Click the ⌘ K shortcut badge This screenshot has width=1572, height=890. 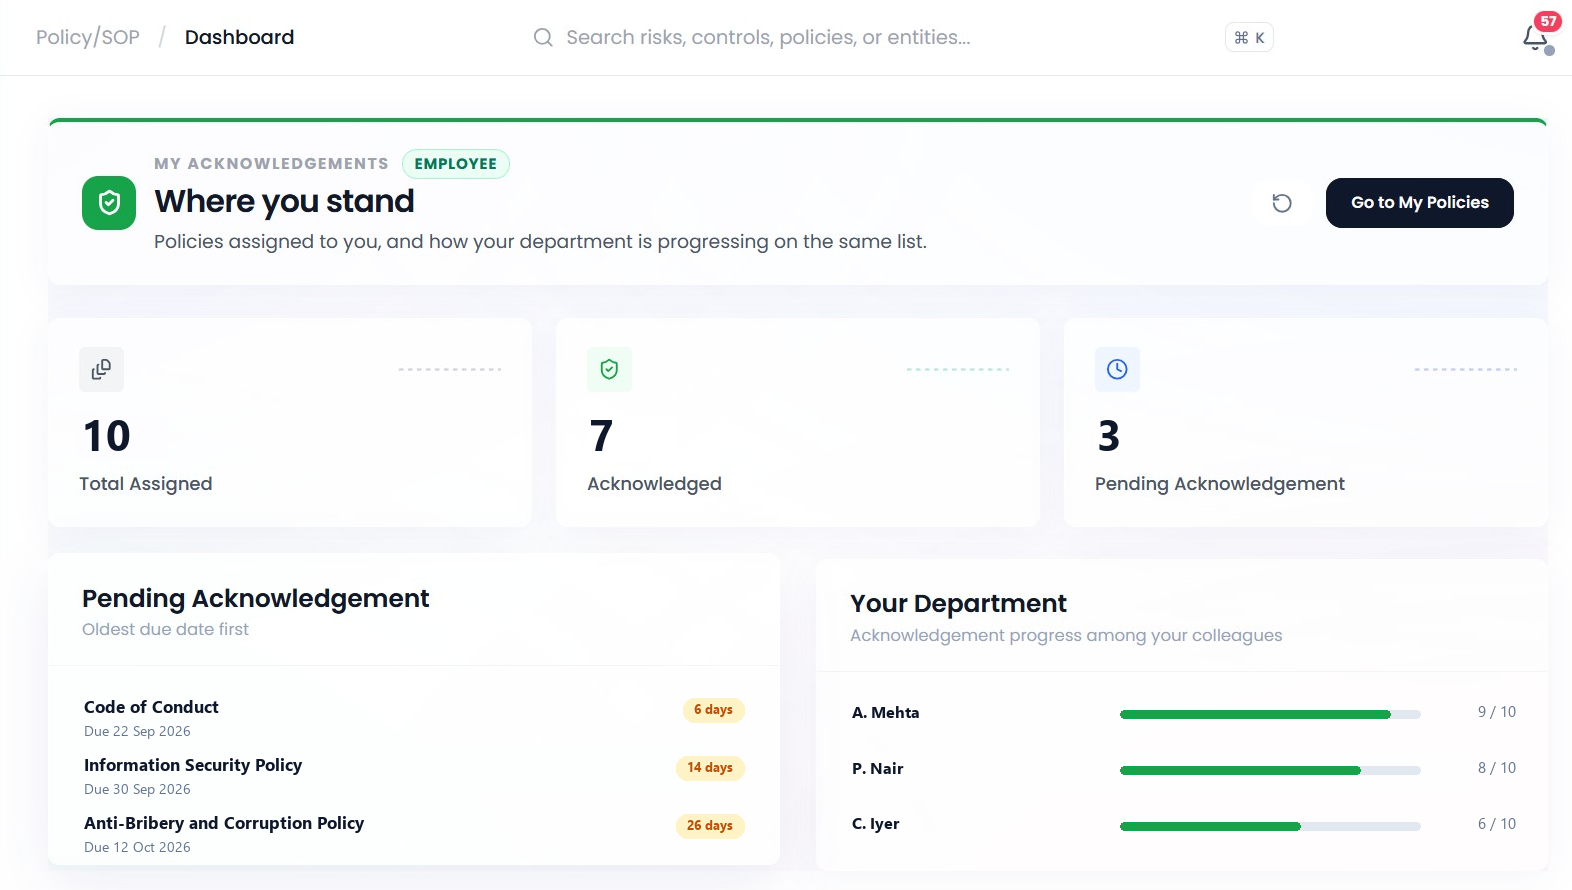pos(1249,37)
